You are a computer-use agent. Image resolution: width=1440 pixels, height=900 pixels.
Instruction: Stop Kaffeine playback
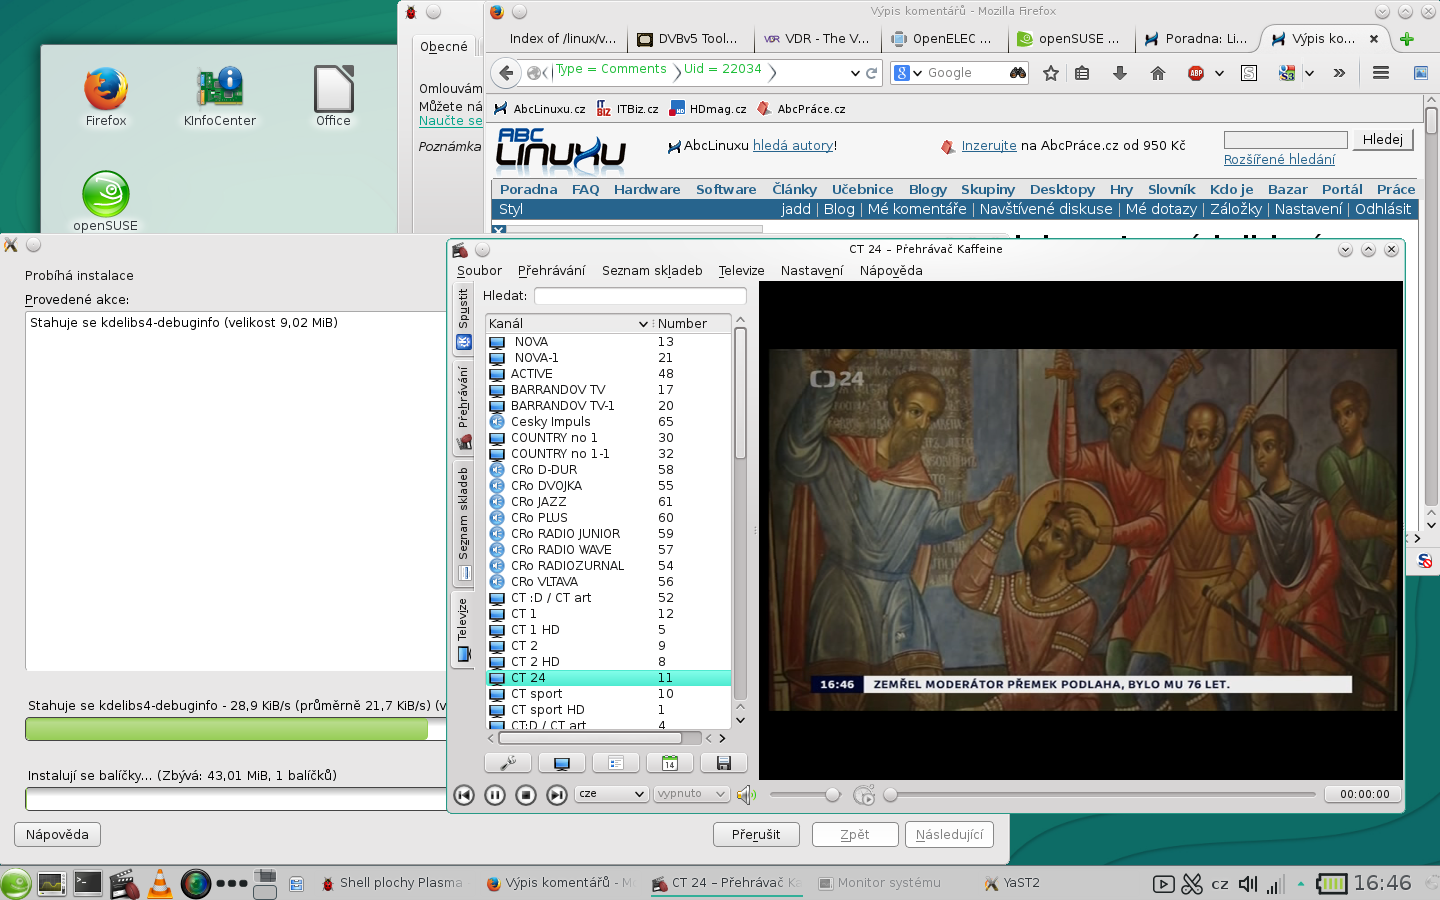pyautogui.click(x=526, y=795)
